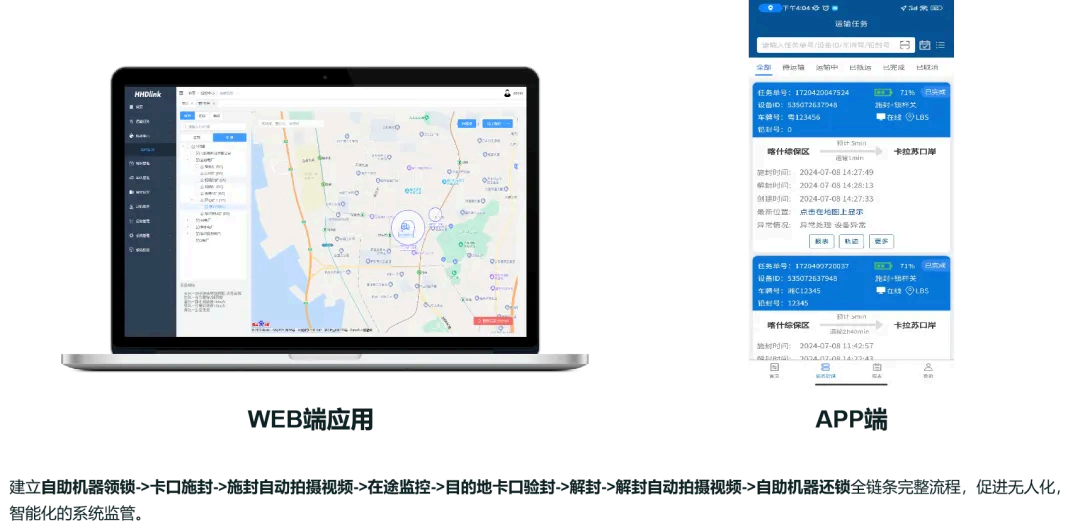Click the 更多 button
This screenshot has width=1080, height=529.
[x=882, y=241]
